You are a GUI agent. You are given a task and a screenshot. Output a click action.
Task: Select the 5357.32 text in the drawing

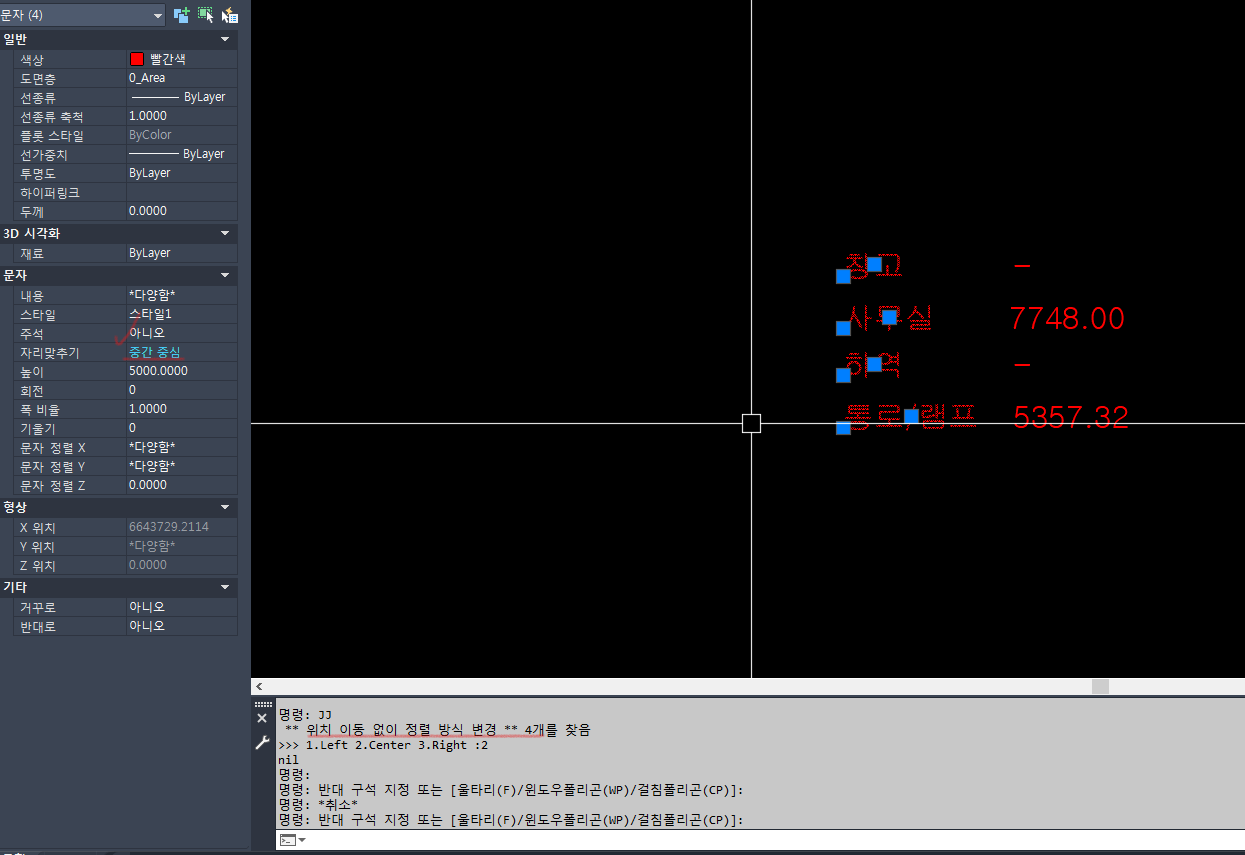[1071, 417]
